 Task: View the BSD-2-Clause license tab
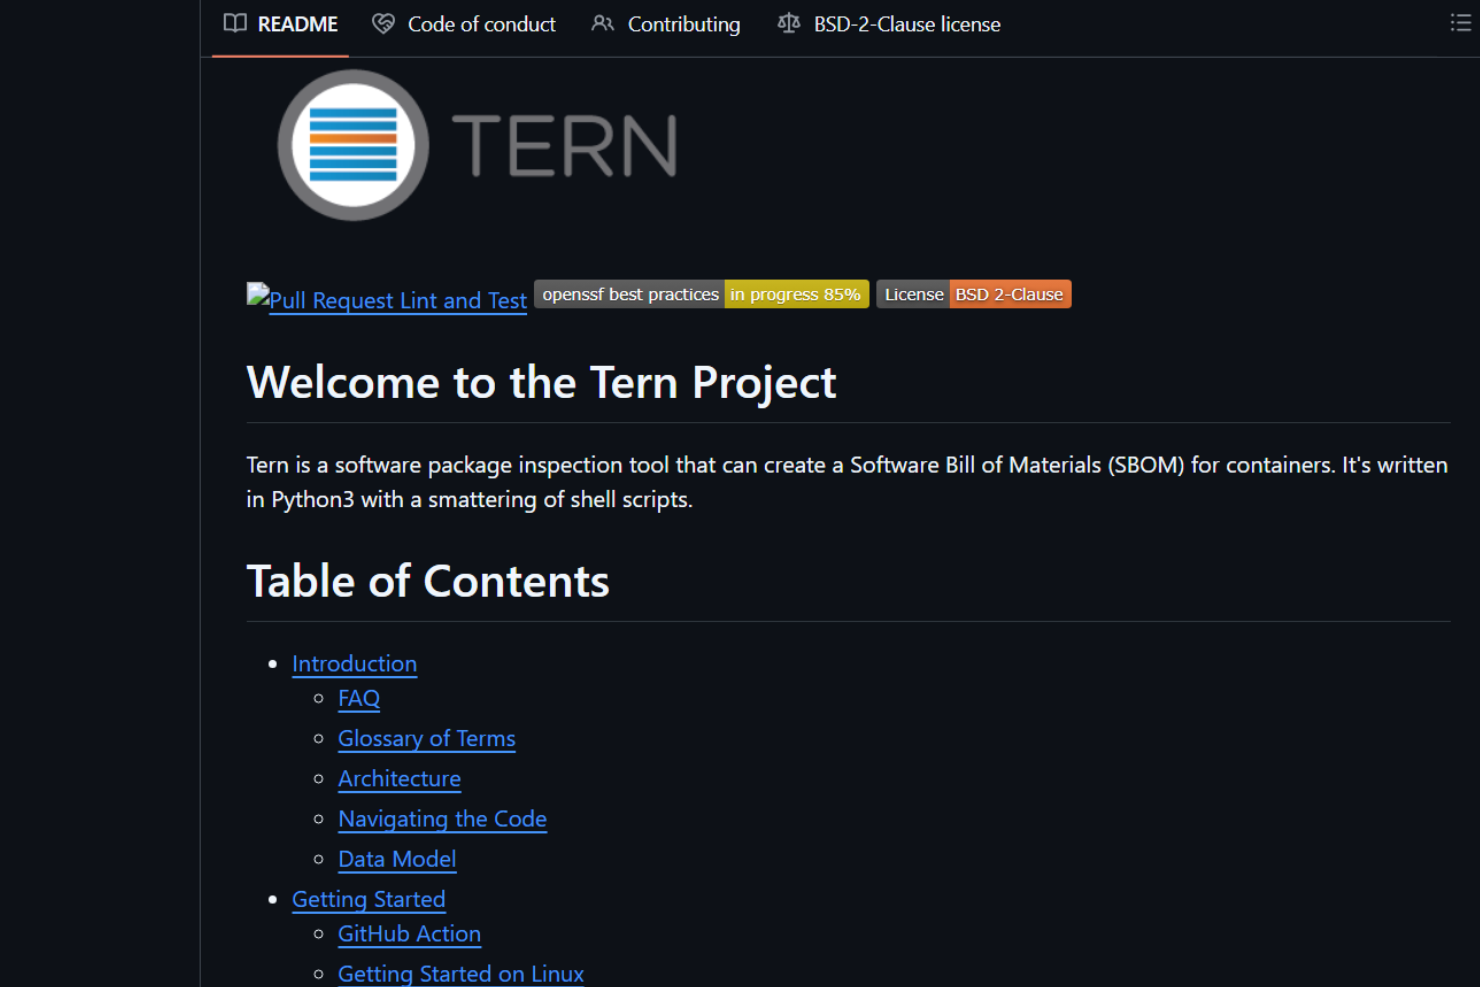889,24
